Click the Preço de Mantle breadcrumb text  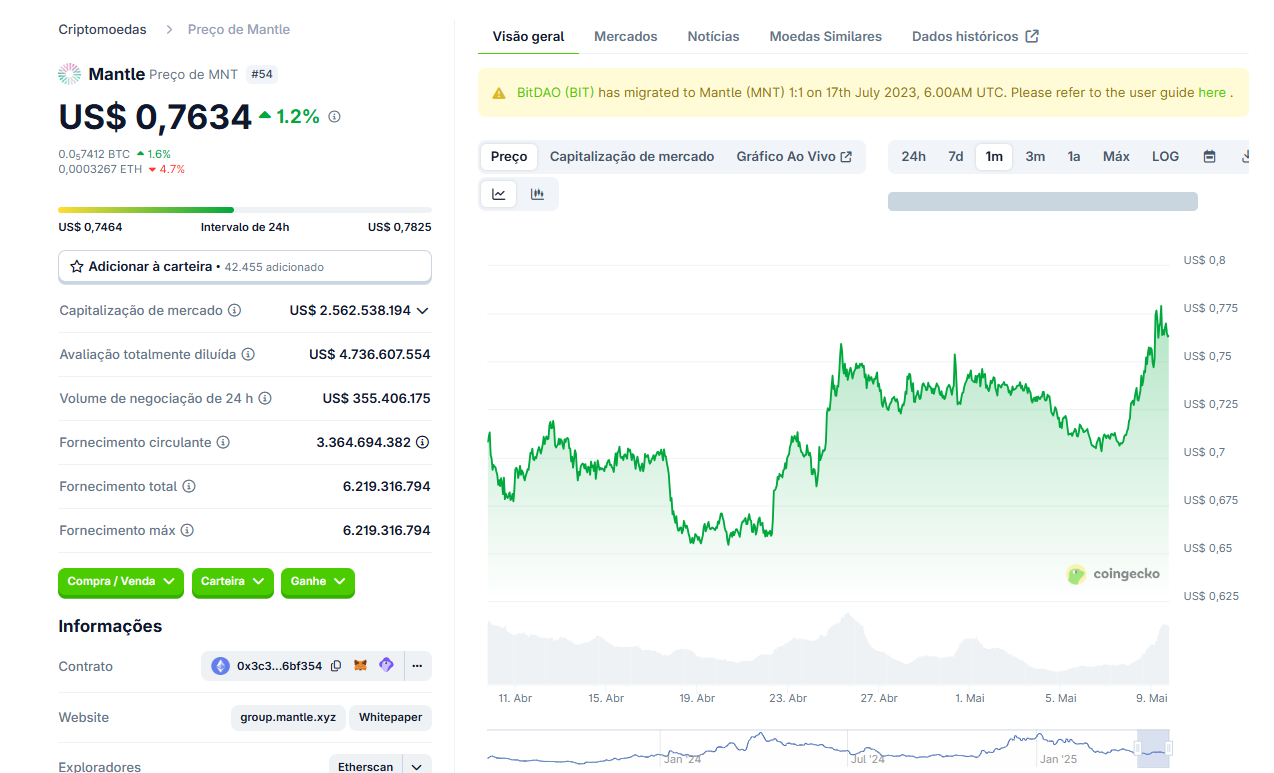pos(239,30)
